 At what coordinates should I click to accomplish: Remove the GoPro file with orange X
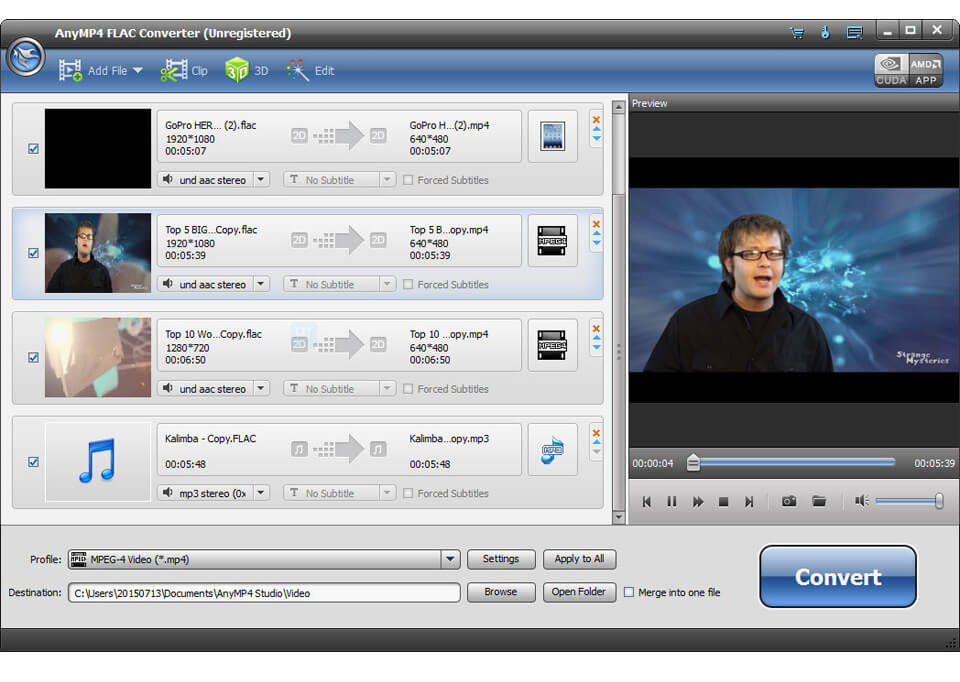click(596, 119)
